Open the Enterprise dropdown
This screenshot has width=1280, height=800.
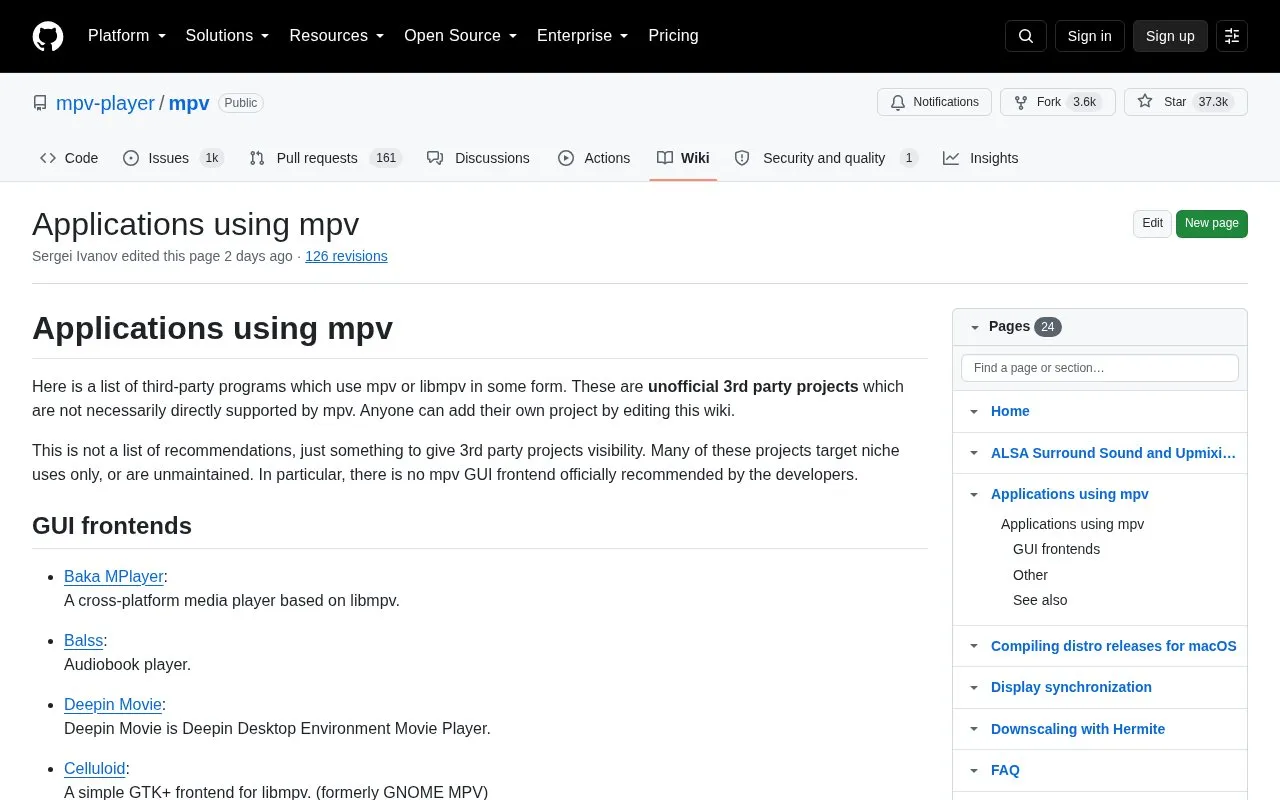coord(583,36)
